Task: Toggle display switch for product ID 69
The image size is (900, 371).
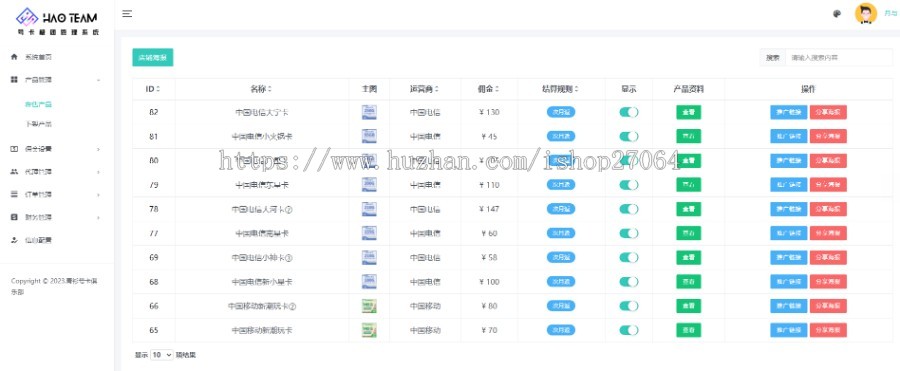Action: pos(629,257)
